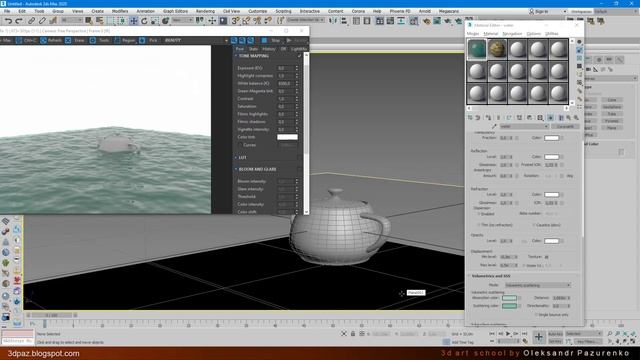
Task: Toggle the Auto Key button
Action: [x=555, y=334]
